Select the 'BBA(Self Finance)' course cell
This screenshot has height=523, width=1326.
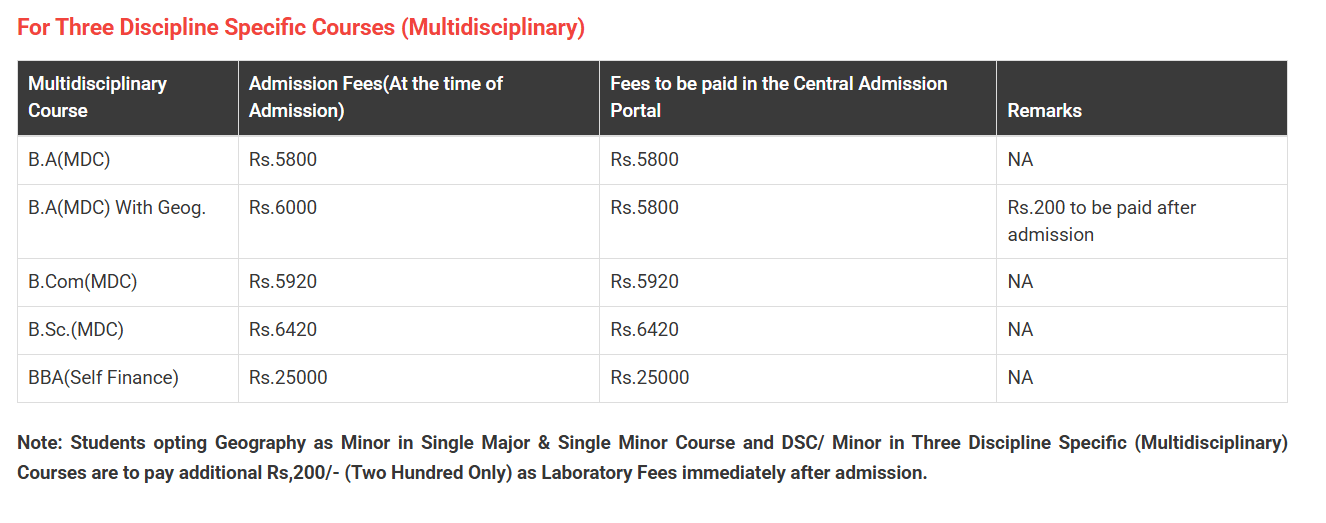point(103,378)
